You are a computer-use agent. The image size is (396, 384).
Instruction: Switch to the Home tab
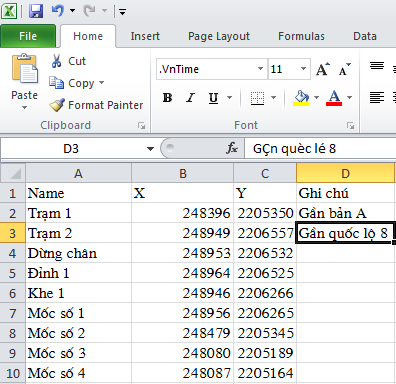(88, 36)
